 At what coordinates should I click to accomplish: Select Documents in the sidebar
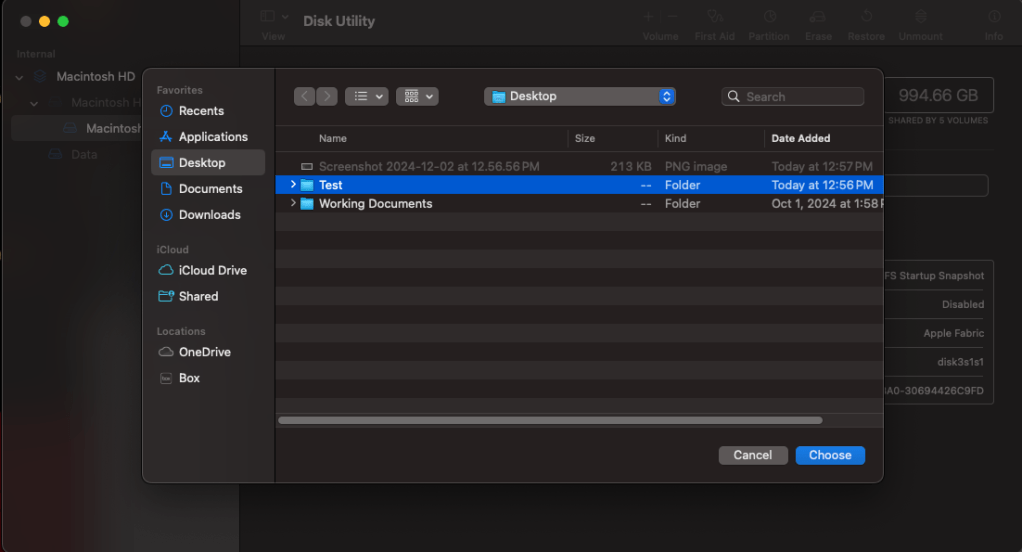click(x=210, y=189)
